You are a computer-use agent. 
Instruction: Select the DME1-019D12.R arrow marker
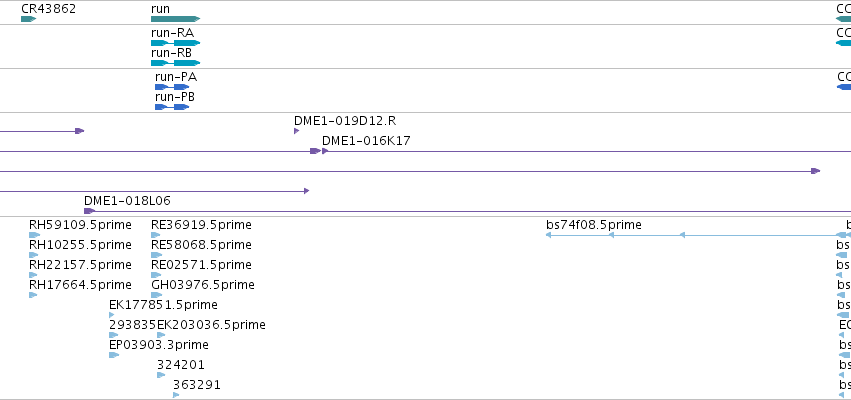[296, 131]
